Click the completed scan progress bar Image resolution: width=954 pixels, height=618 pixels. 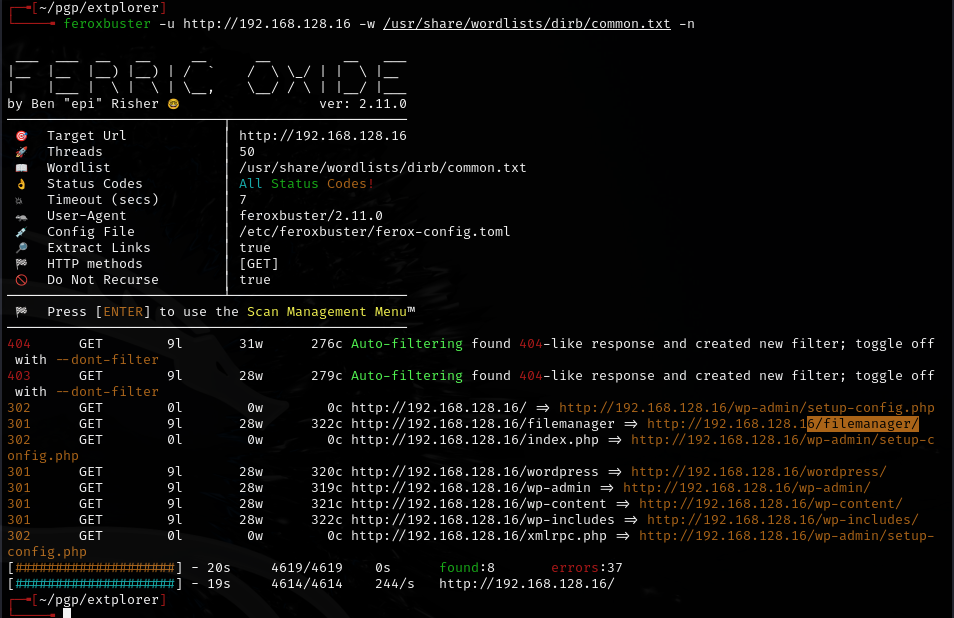click(94, 567)
